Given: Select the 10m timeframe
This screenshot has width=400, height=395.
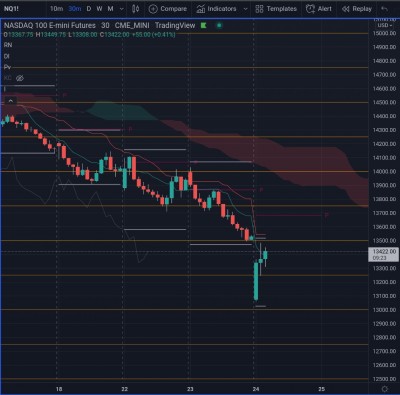Looking at the screenshot, I should (x=56, y=9).
